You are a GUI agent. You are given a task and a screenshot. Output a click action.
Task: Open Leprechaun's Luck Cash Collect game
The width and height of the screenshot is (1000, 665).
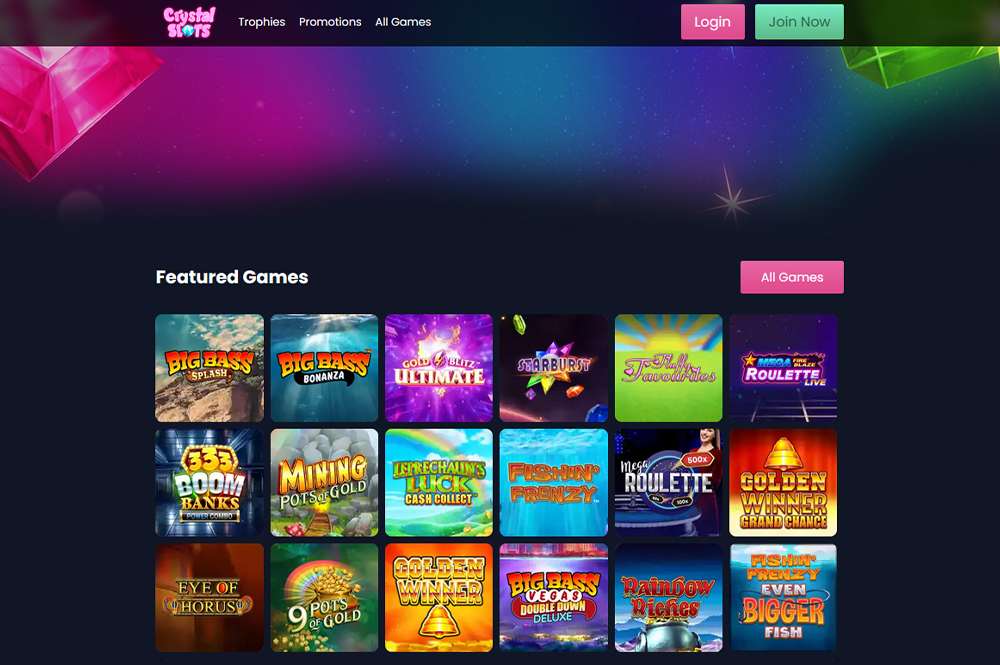pos(439,483)
